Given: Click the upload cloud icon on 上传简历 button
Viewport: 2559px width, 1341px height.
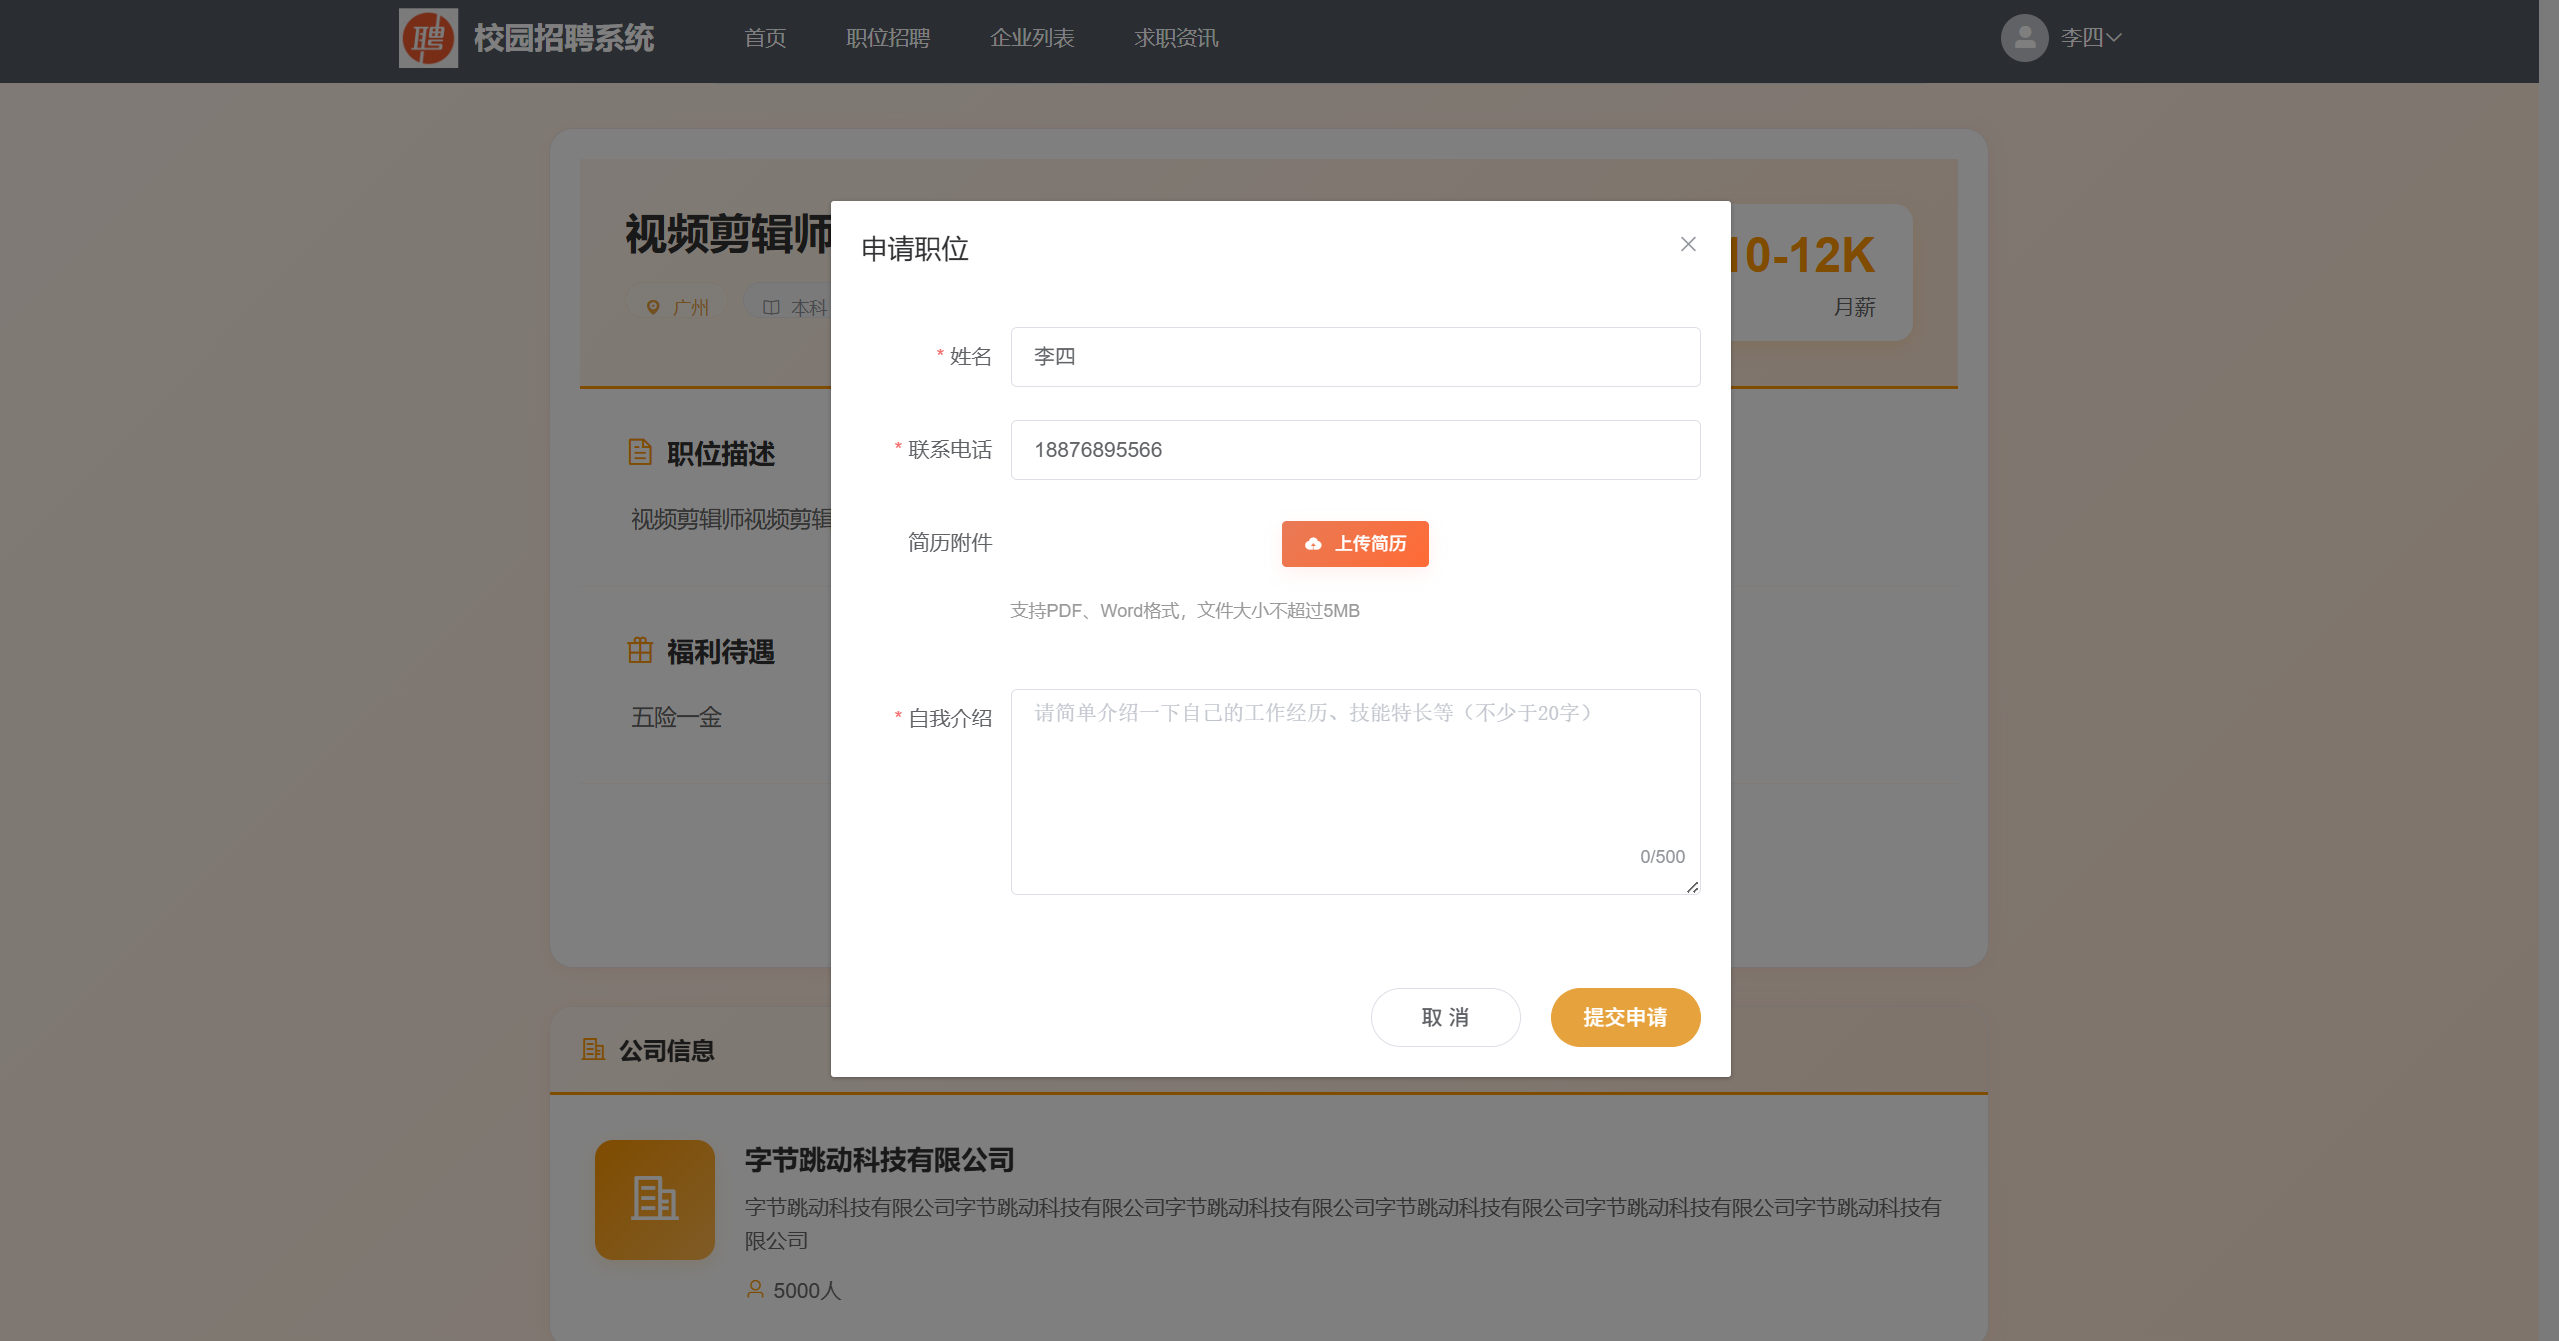Looking at the screenshot, I should 1312,543.
